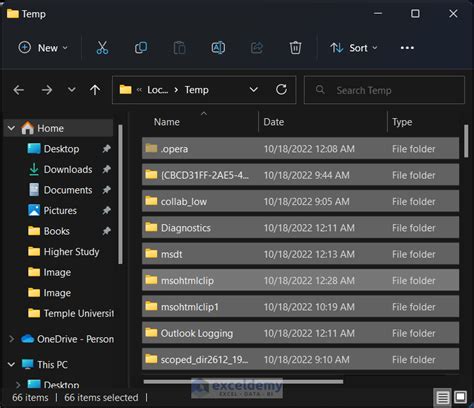Image resolution: width=474 pixels, height=408 pixels.
Task: Select the collab_low folder name
Action: (184, 202)
